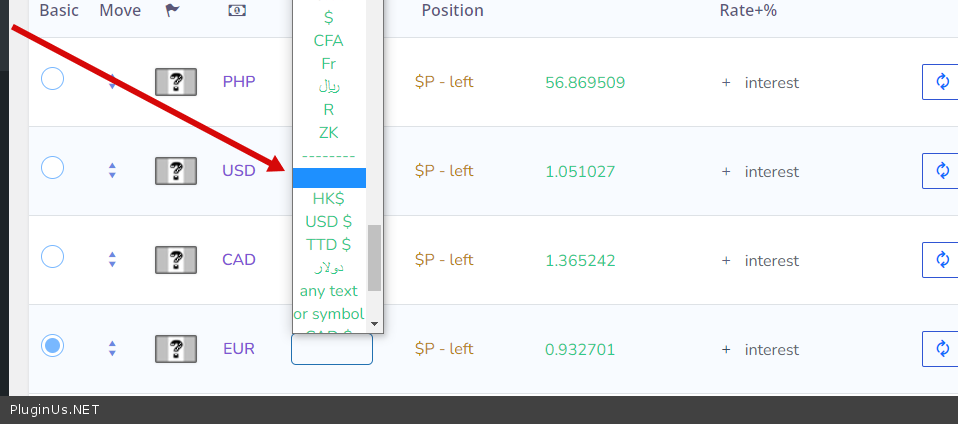Viewport: 958px width, 424px height.
Task: Set USD as the basic currency
Action: click(53, 168)
